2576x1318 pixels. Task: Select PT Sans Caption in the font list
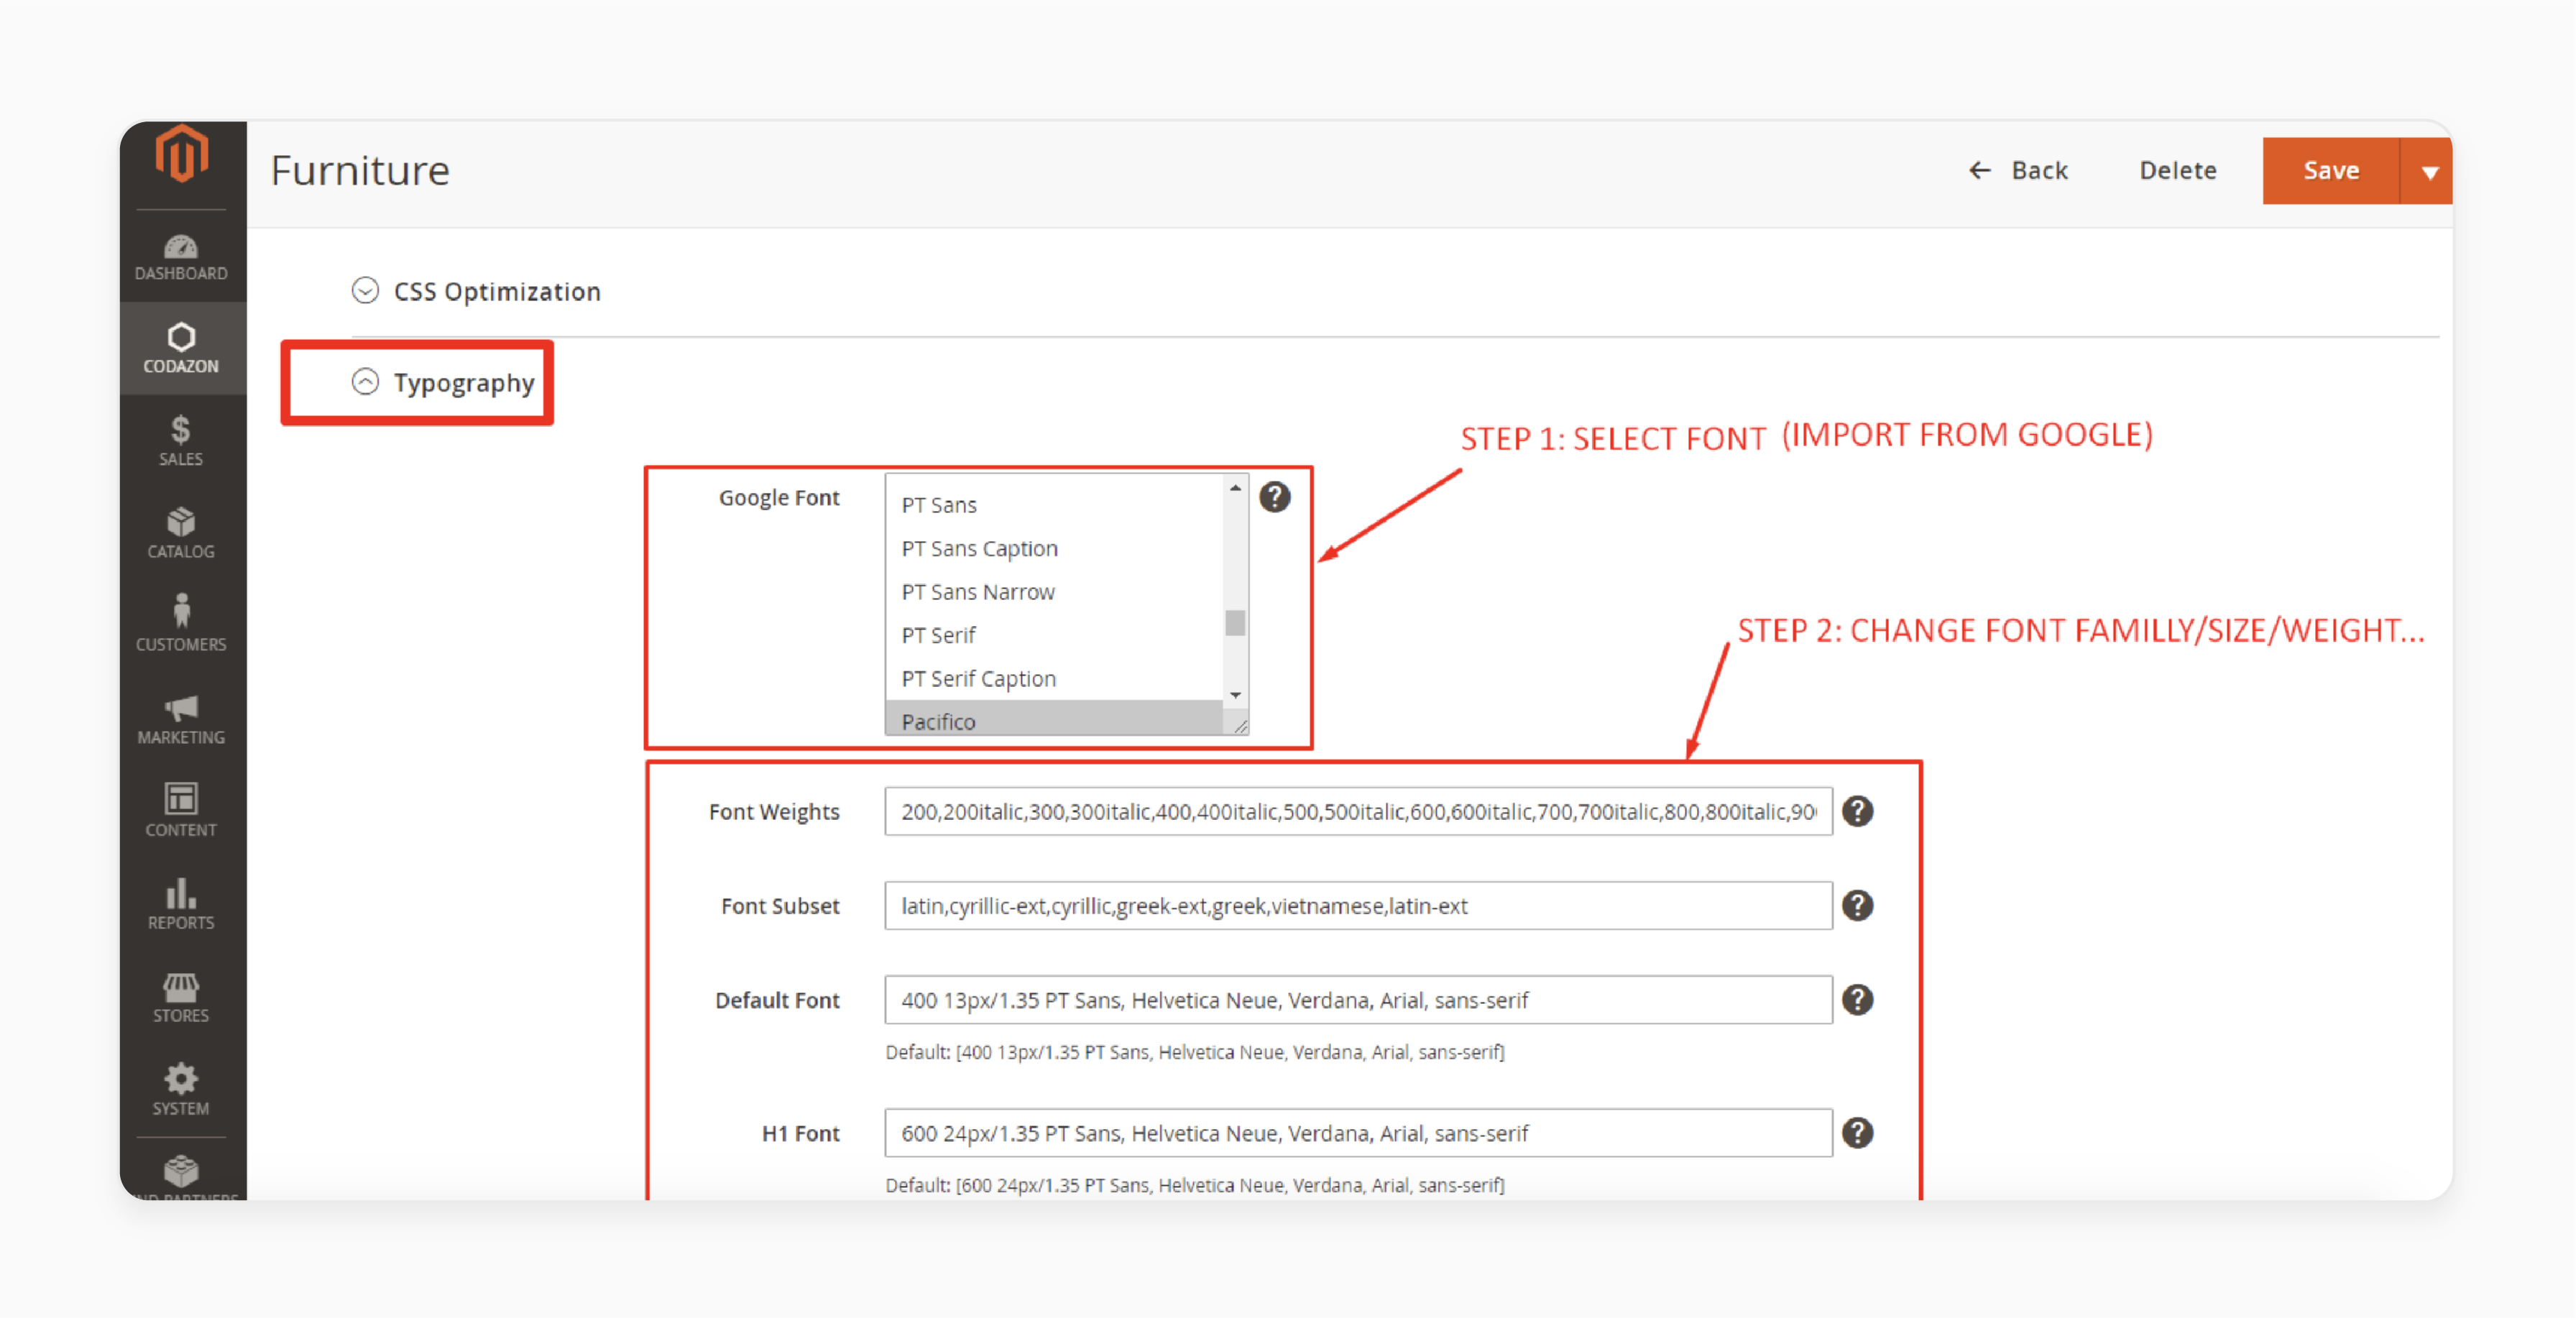pos(1054,548)
